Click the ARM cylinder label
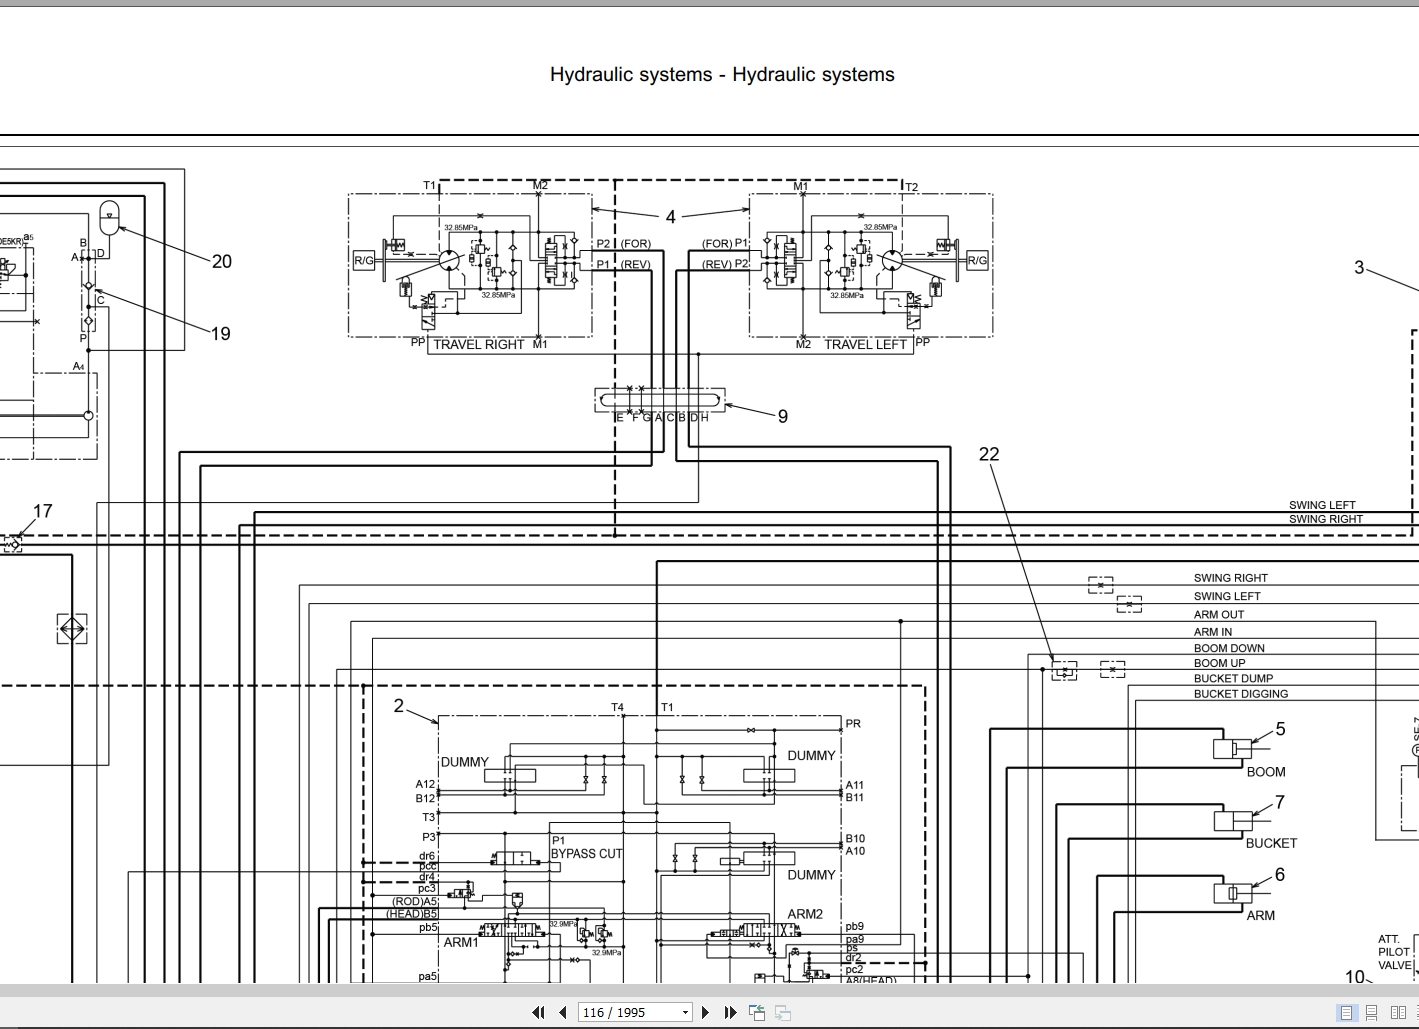1419x1029 pixels. point(1261,915)
